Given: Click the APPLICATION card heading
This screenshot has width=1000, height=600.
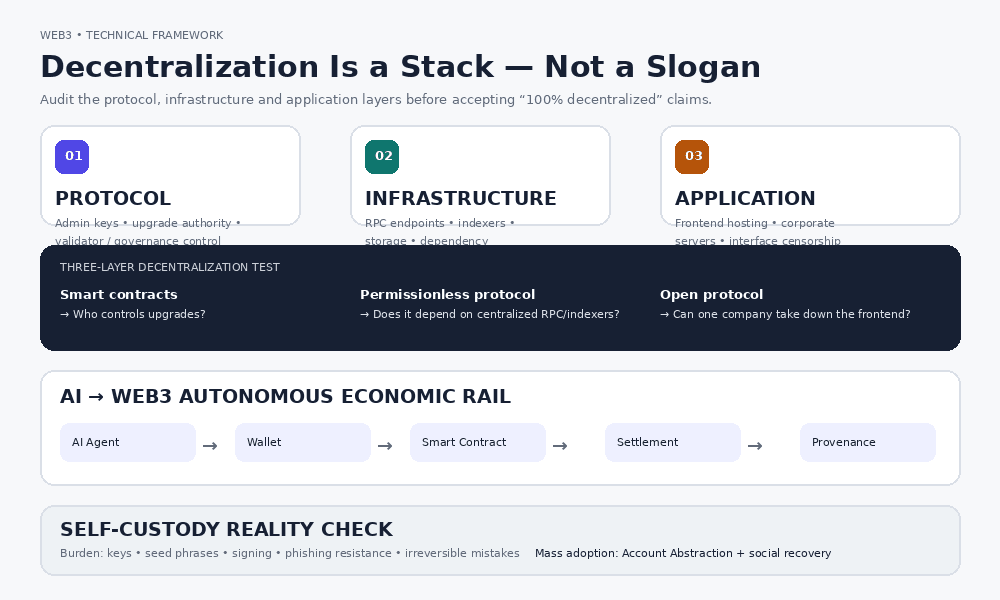Looking at the screenshot, I should [745, 198].
